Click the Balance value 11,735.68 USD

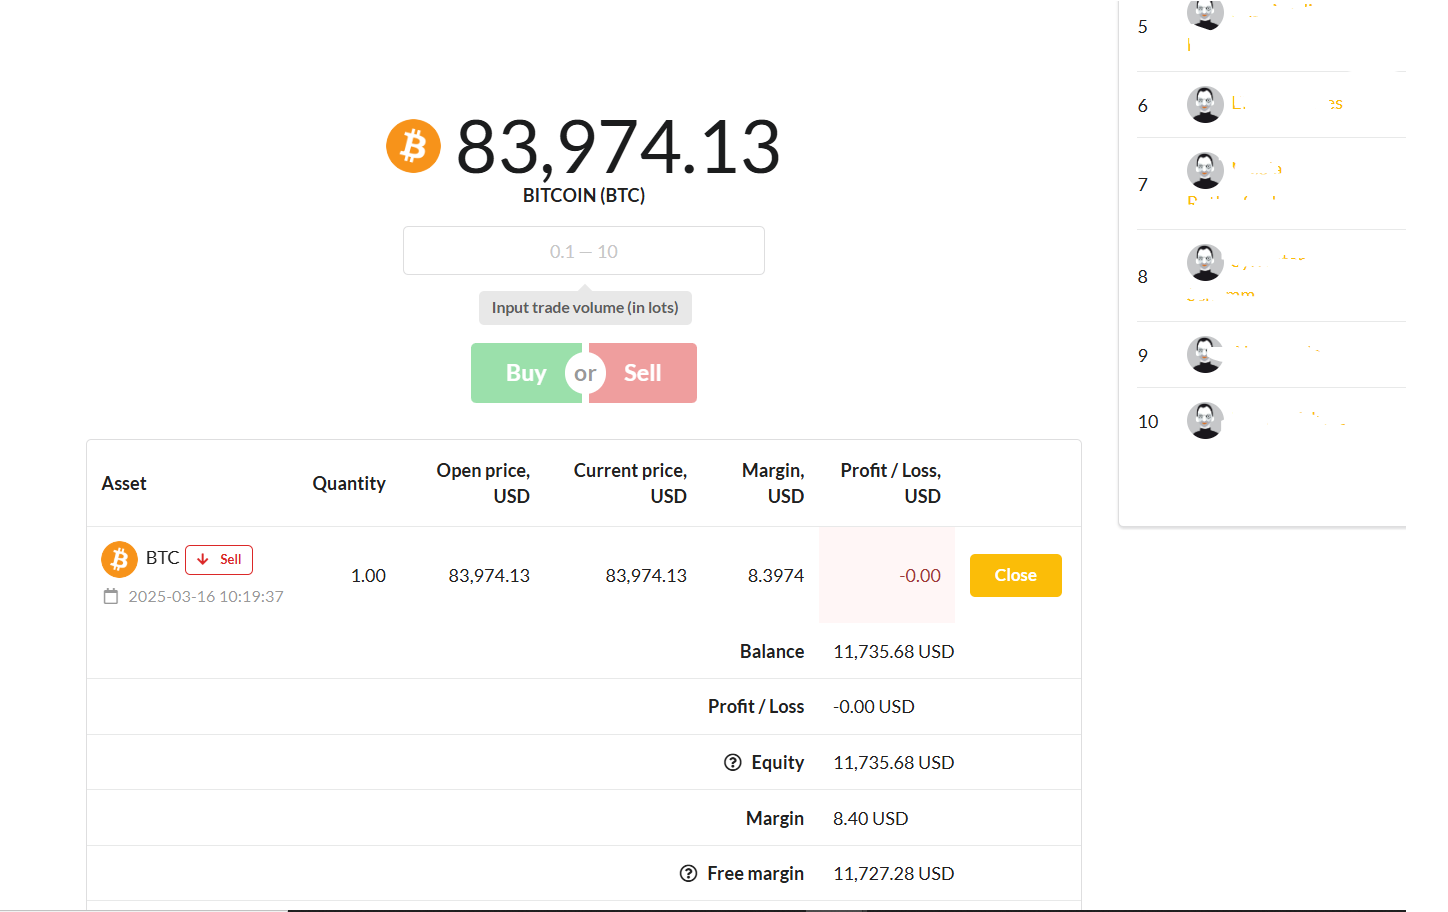pyautogui.click(x=894, y=651)
